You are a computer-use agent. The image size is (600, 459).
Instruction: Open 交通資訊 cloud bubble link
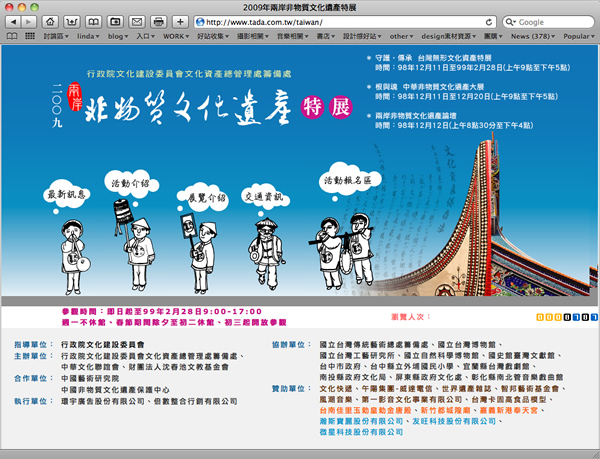[265, 196]
